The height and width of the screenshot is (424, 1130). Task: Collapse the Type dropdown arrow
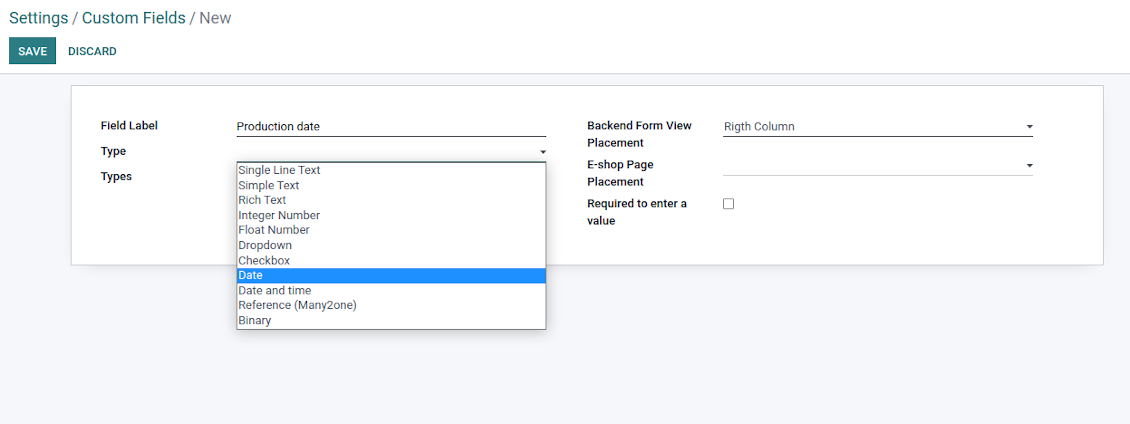pyautogui.click(x=543, y=152)
